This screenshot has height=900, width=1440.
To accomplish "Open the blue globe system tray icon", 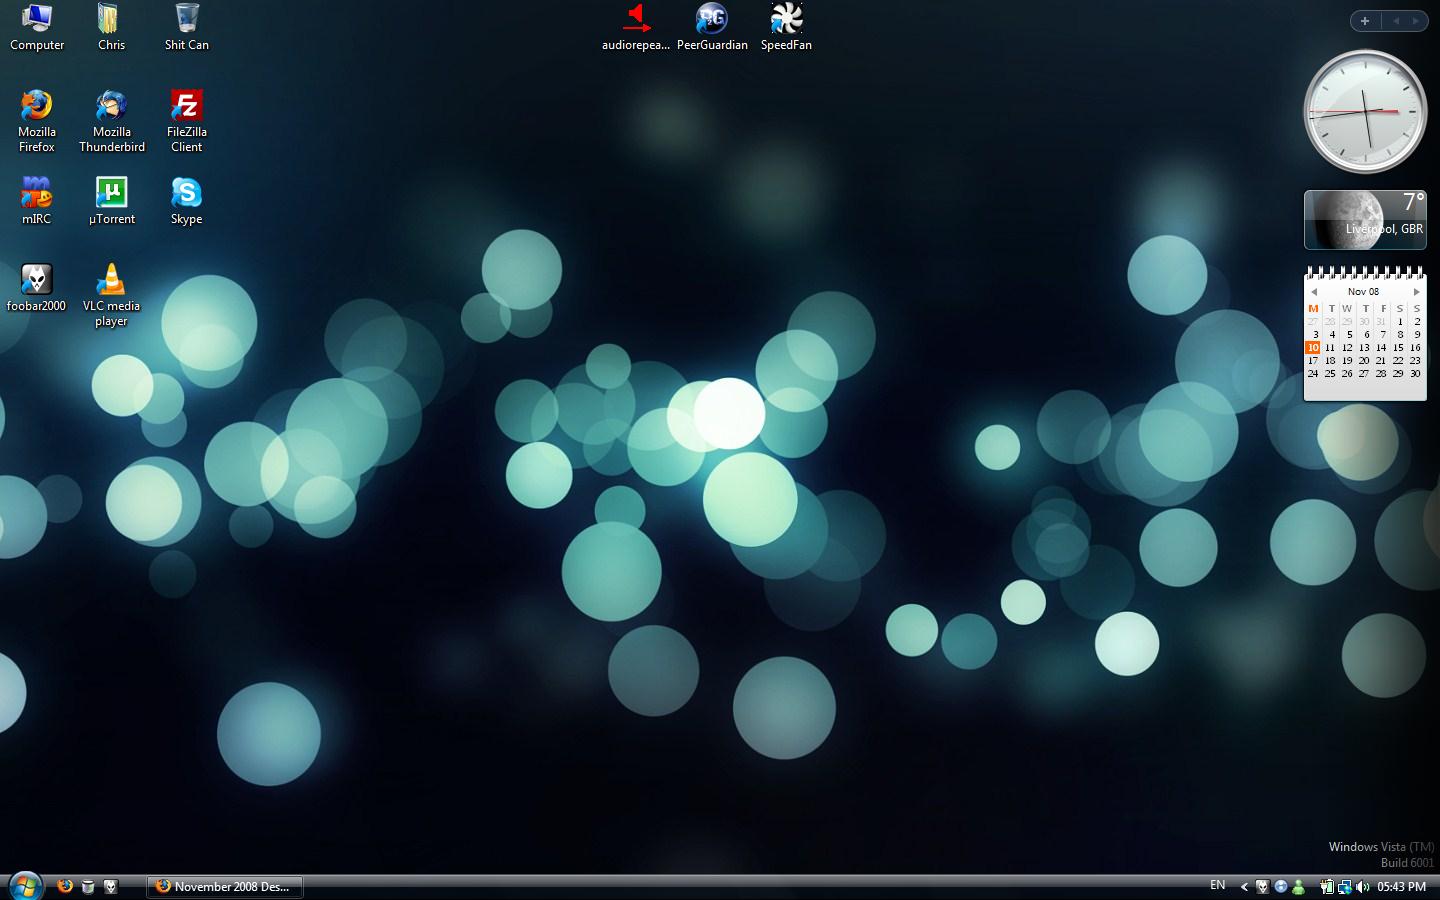I will pos(1280,887).
